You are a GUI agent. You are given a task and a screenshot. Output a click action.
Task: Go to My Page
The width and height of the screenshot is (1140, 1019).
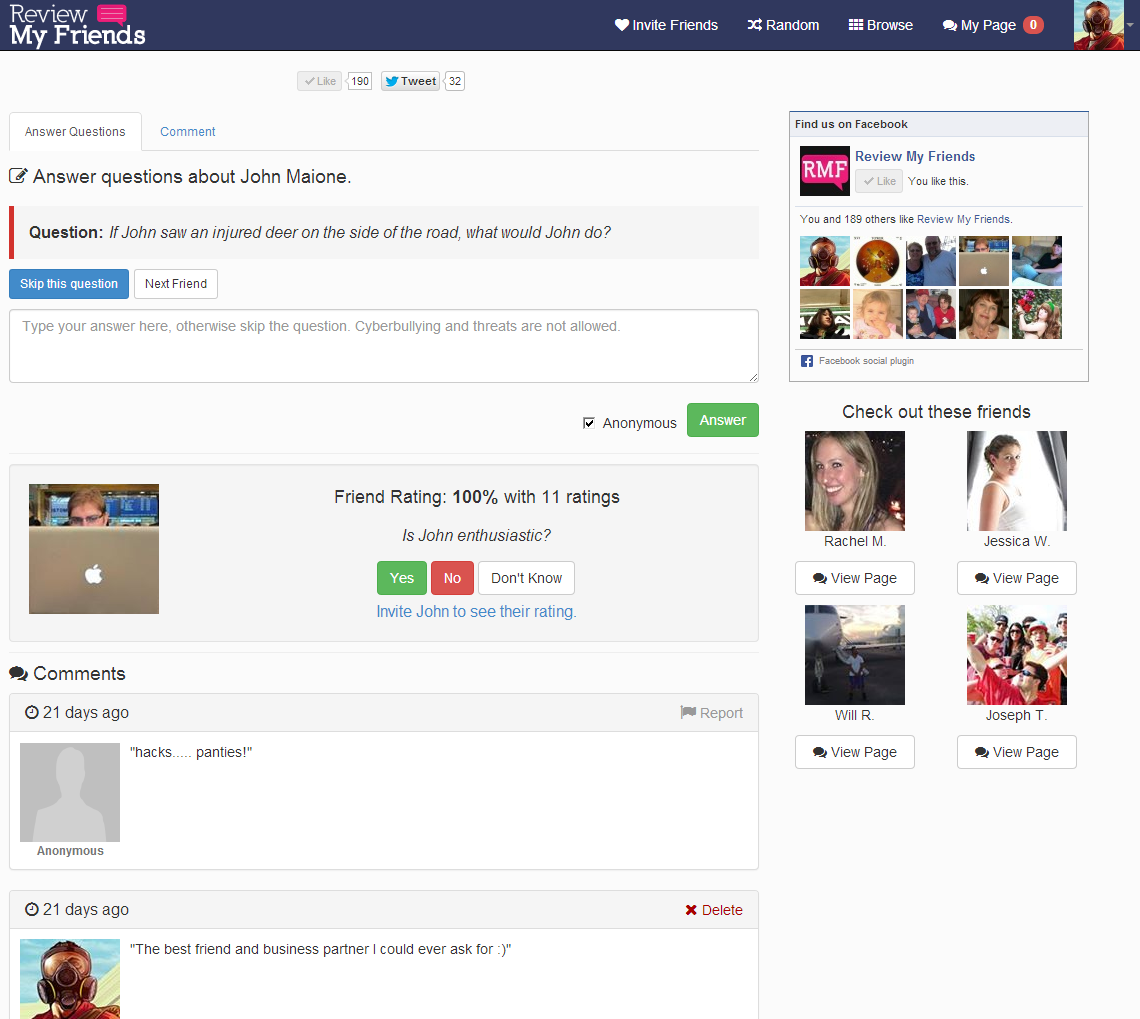click(979, 25)
